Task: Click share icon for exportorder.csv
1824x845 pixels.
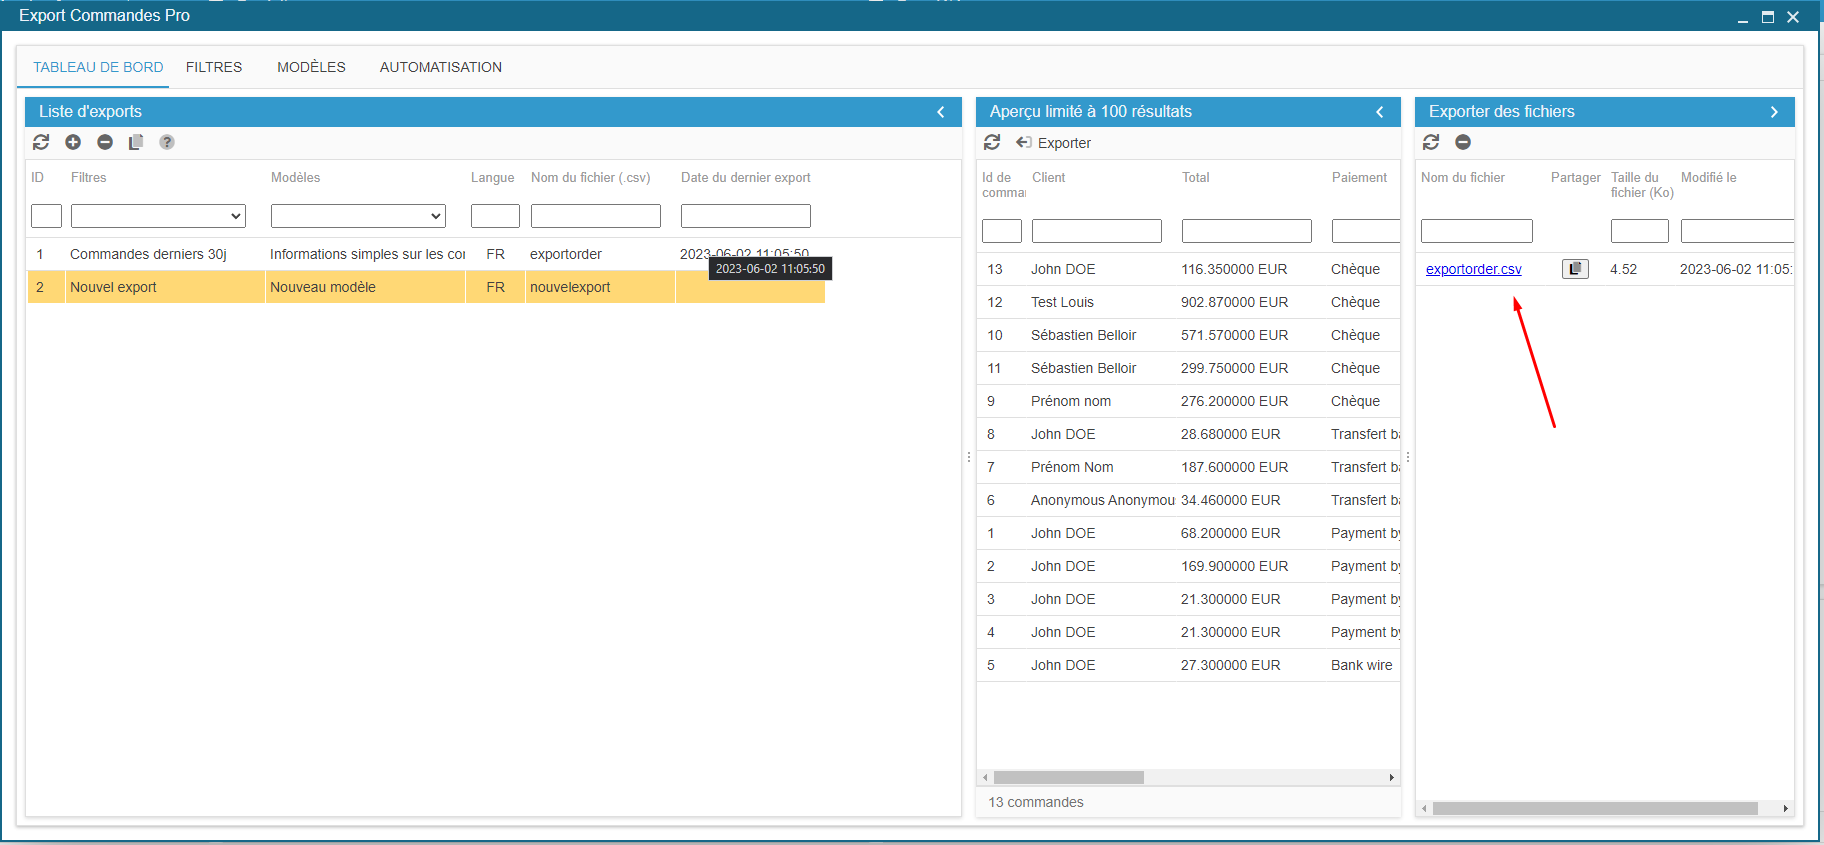Action: (1575, 269)
